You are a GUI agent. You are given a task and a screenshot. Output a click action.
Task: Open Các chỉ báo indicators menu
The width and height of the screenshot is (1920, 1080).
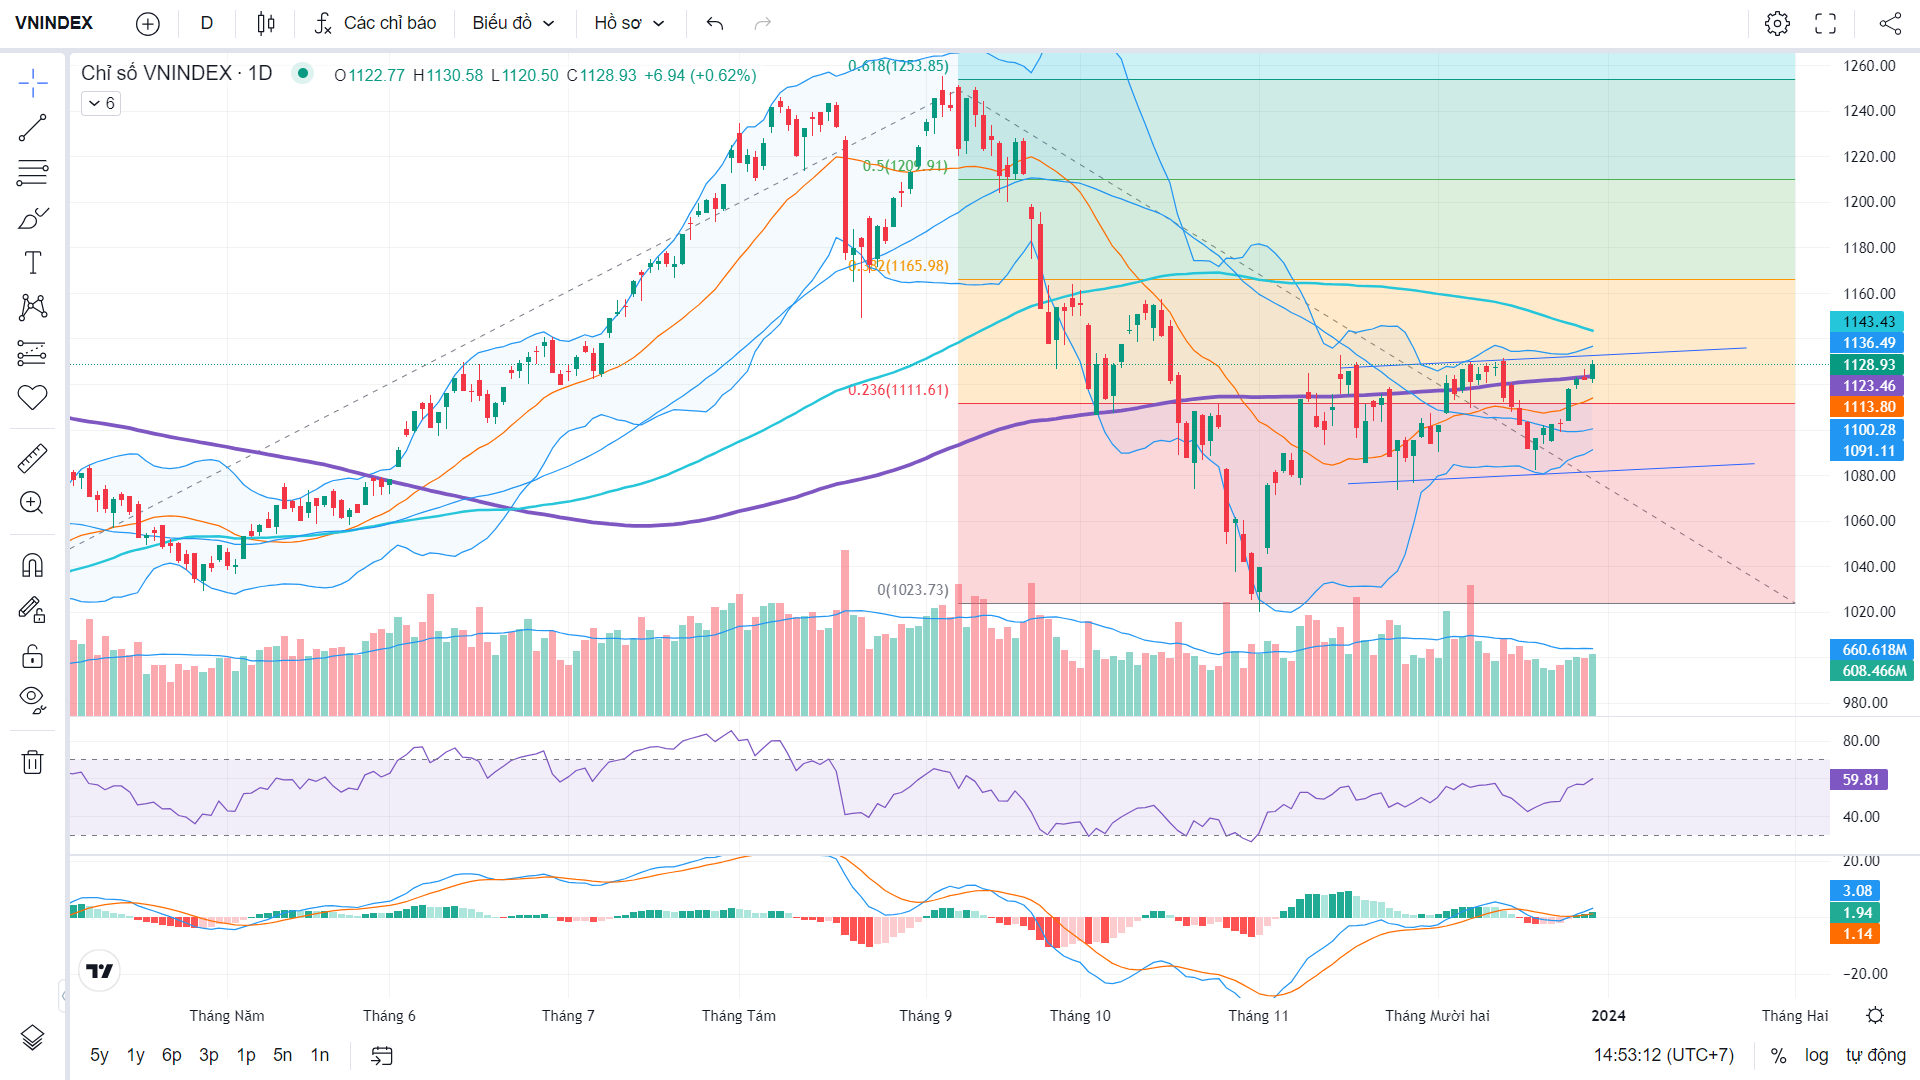[x=375, y=23]
